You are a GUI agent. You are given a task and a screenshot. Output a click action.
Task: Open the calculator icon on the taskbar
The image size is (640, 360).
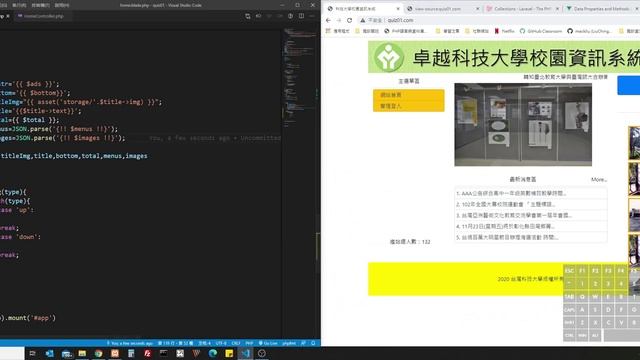coord(131,353)
